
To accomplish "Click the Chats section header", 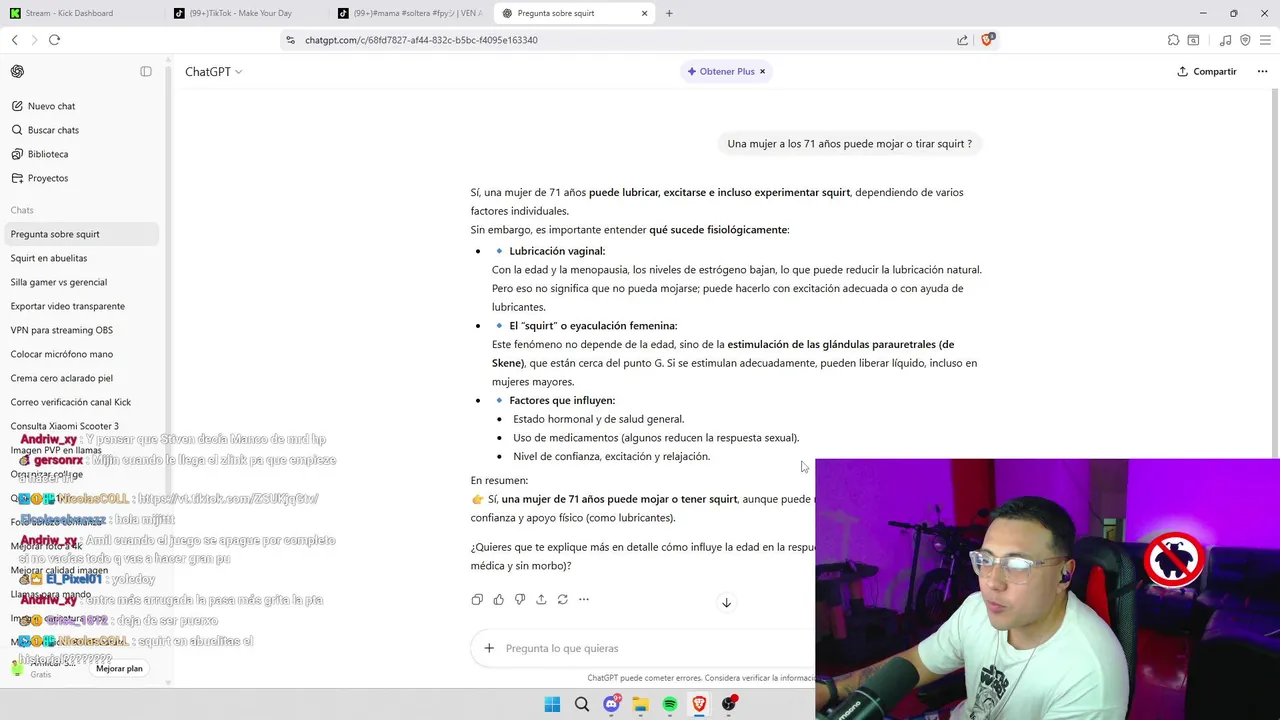I will [22, 210].
